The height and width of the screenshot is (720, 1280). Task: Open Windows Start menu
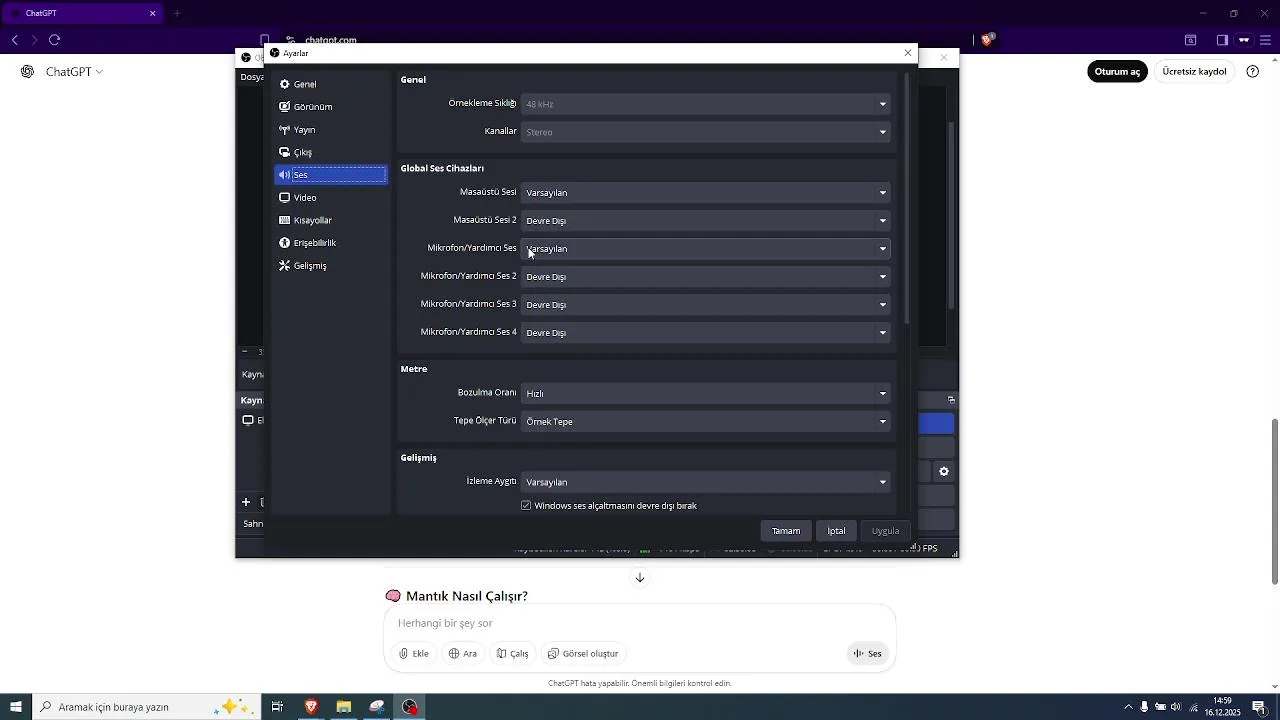click(x=15, y=707)
